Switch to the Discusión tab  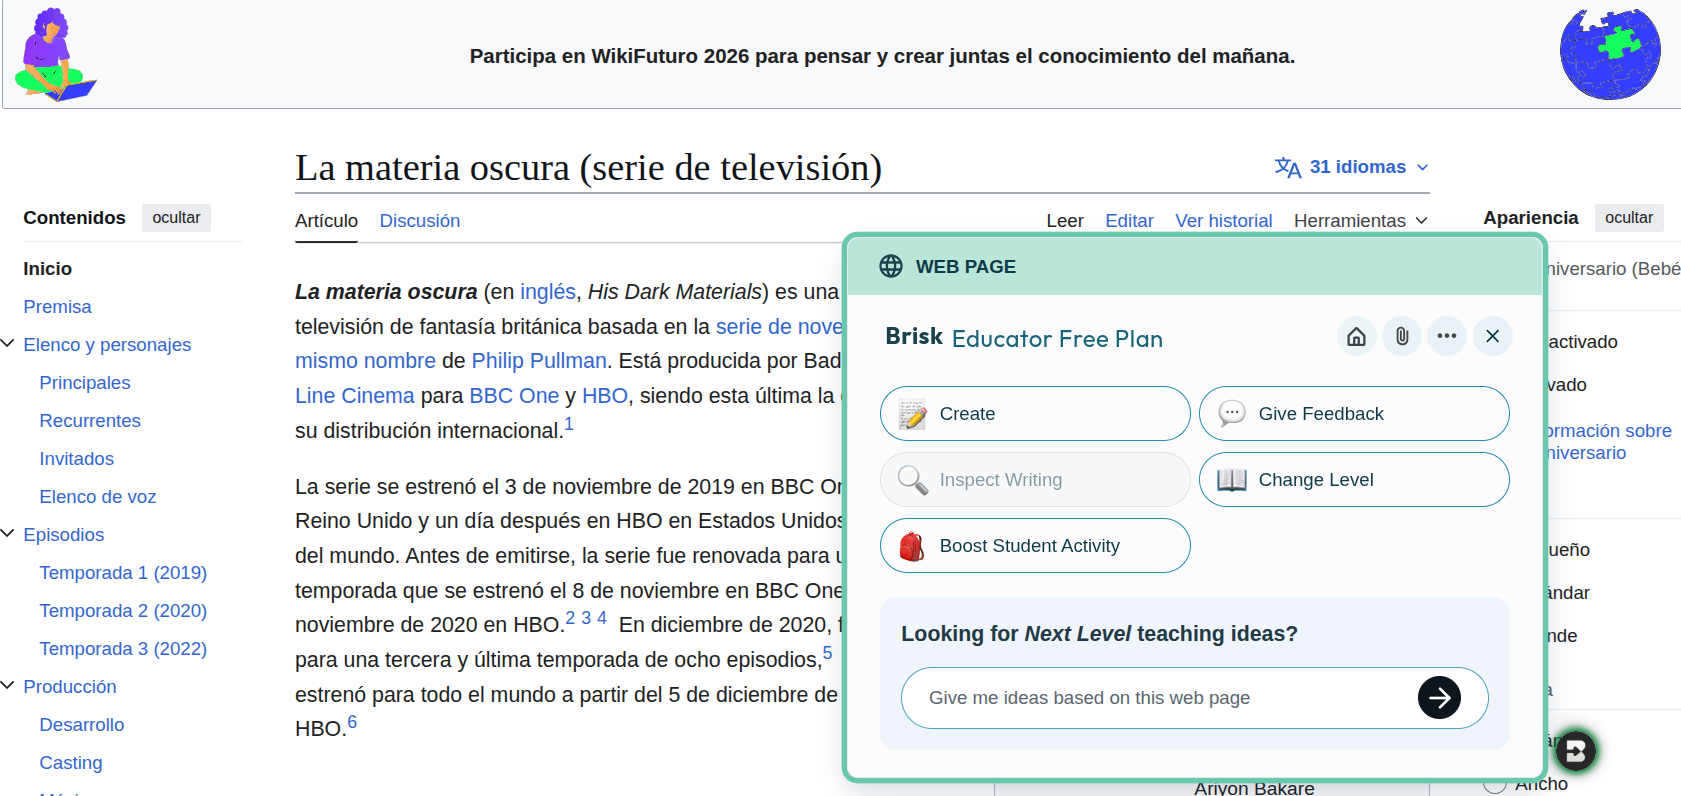(419, 221)
